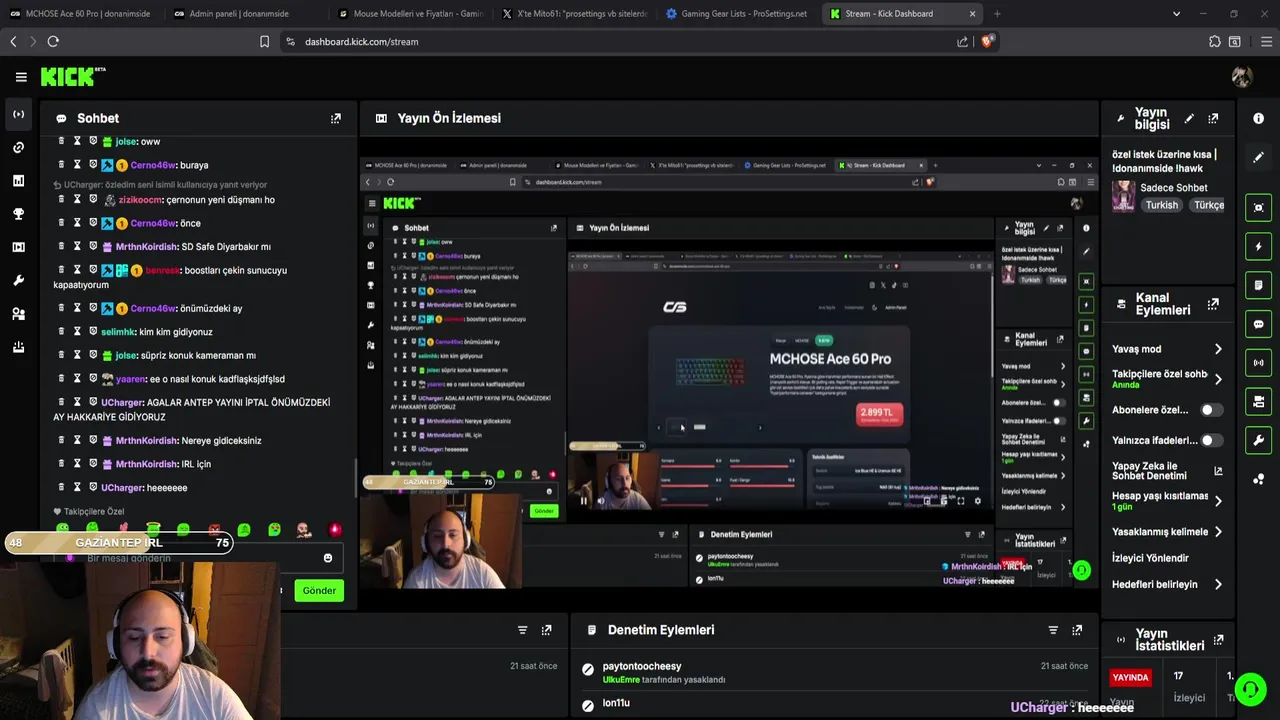The width and height of the screenshot is (1280, 720).
Task: Click the screen capture icon in right toolbar
Action: click(1258, 208)
